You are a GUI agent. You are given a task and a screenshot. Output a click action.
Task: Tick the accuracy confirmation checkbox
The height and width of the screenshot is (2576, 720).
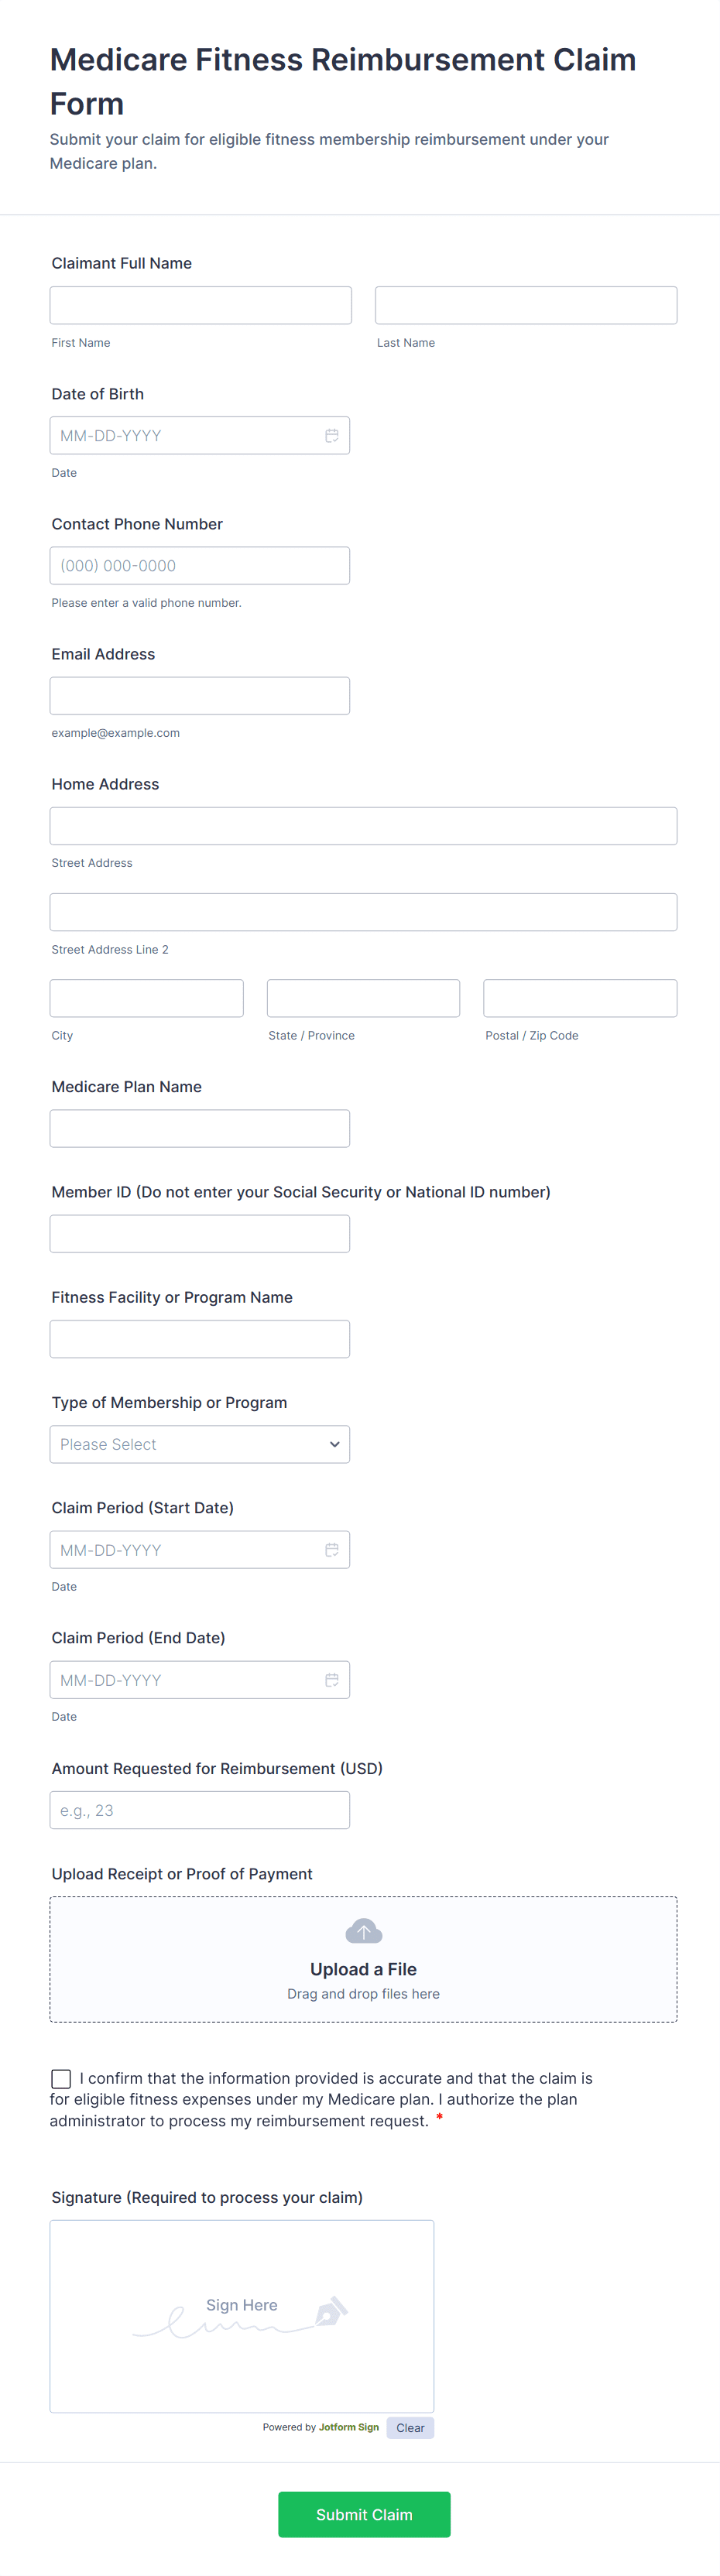[x=61, y=2079]
